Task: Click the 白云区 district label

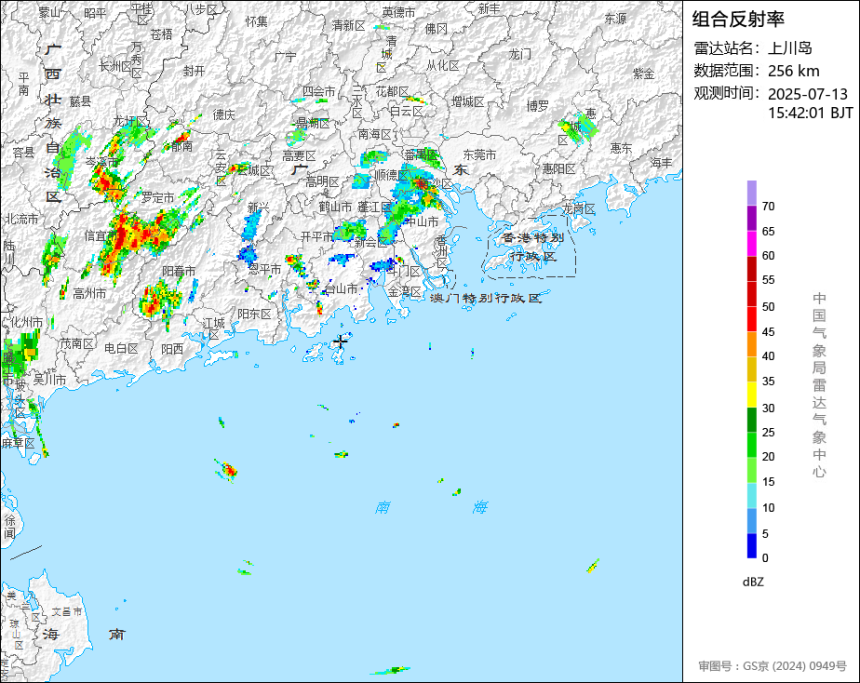Action: click(406, 111)
